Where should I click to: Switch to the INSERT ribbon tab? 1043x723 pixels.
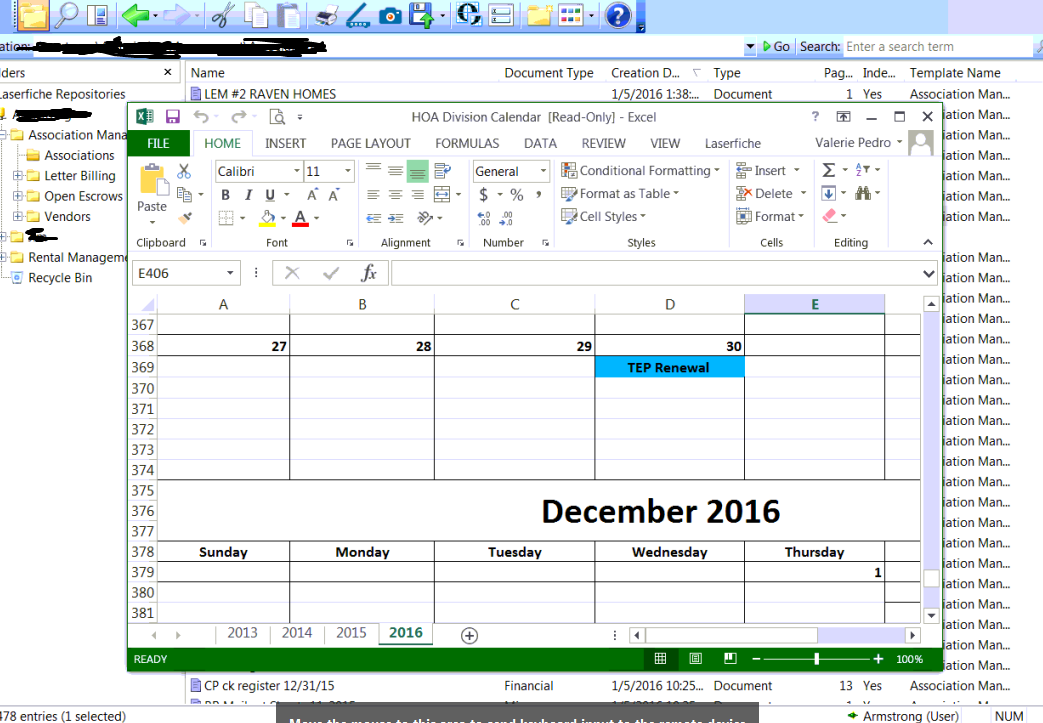[285, 144]
